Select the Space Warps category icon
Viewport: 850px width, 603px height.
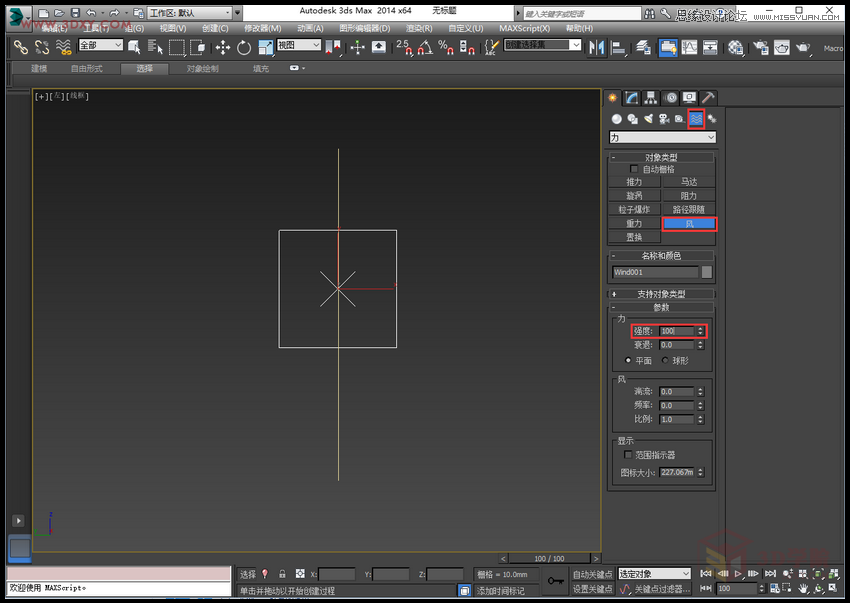pyautogui.click(x=697, y=119)
